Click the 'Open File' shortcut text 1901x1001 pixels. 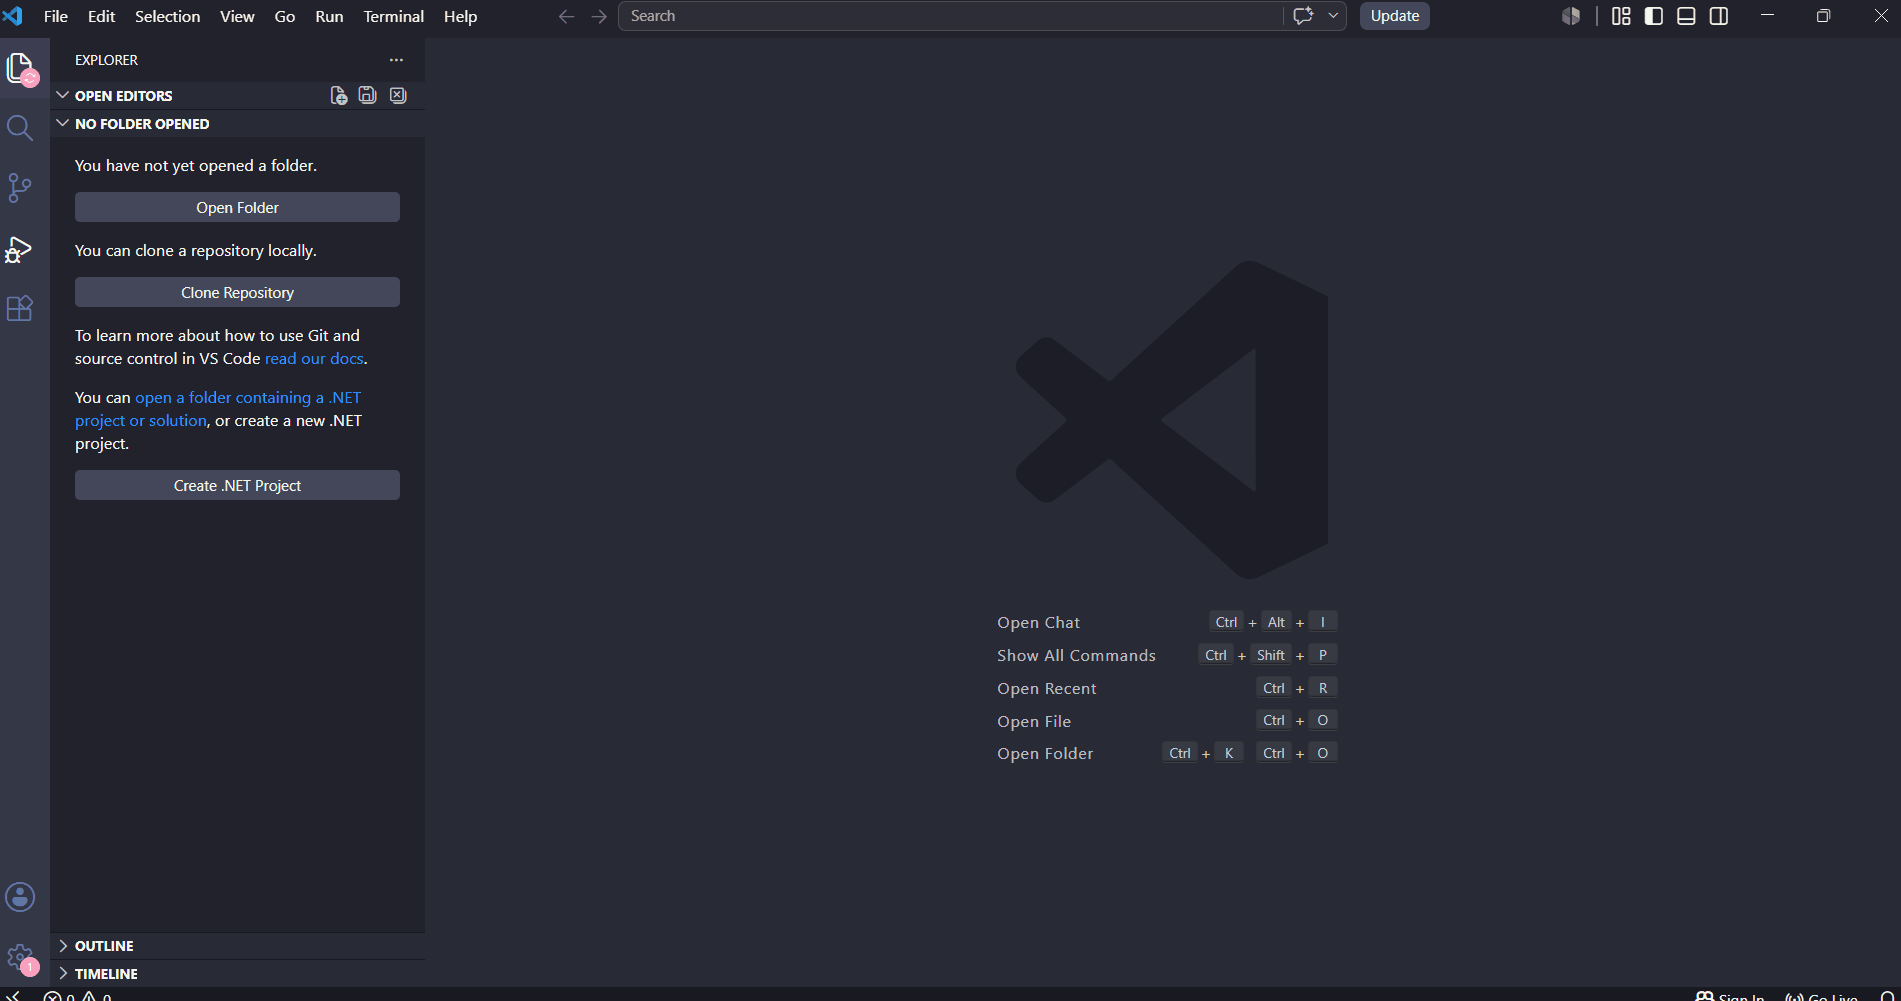(1034, 721)
